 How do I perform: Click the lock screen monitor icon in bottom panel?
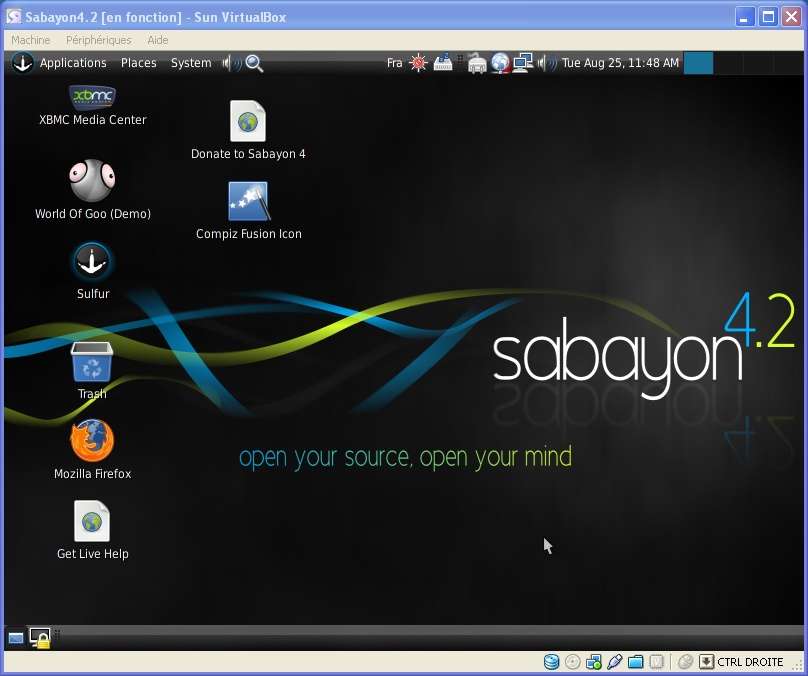(40, 638)
